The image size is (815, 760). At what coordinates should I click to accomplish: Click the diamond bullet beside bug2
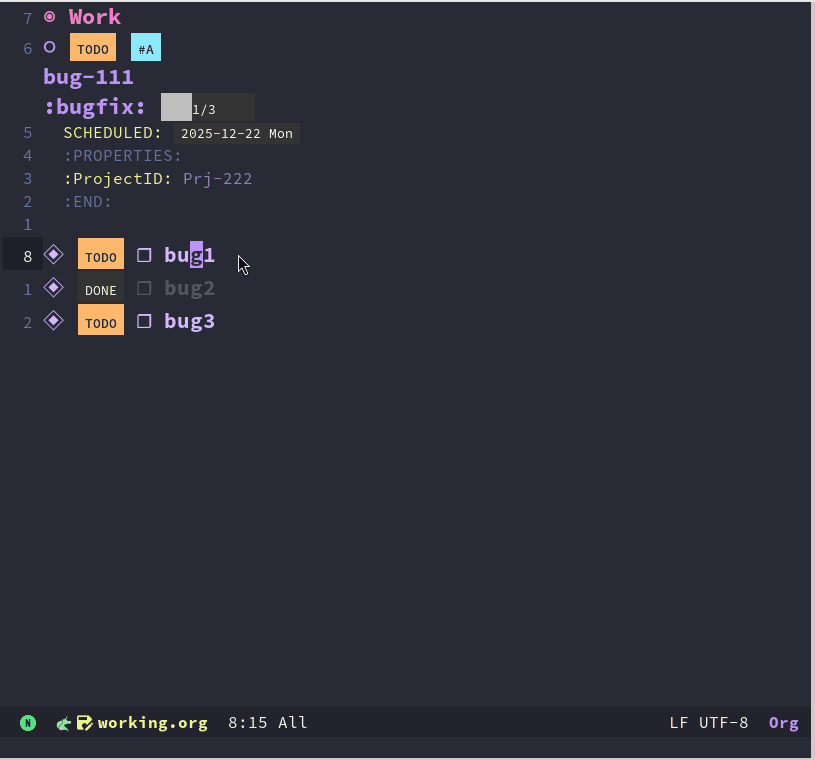pyautogui.click(x=54, y=288)
